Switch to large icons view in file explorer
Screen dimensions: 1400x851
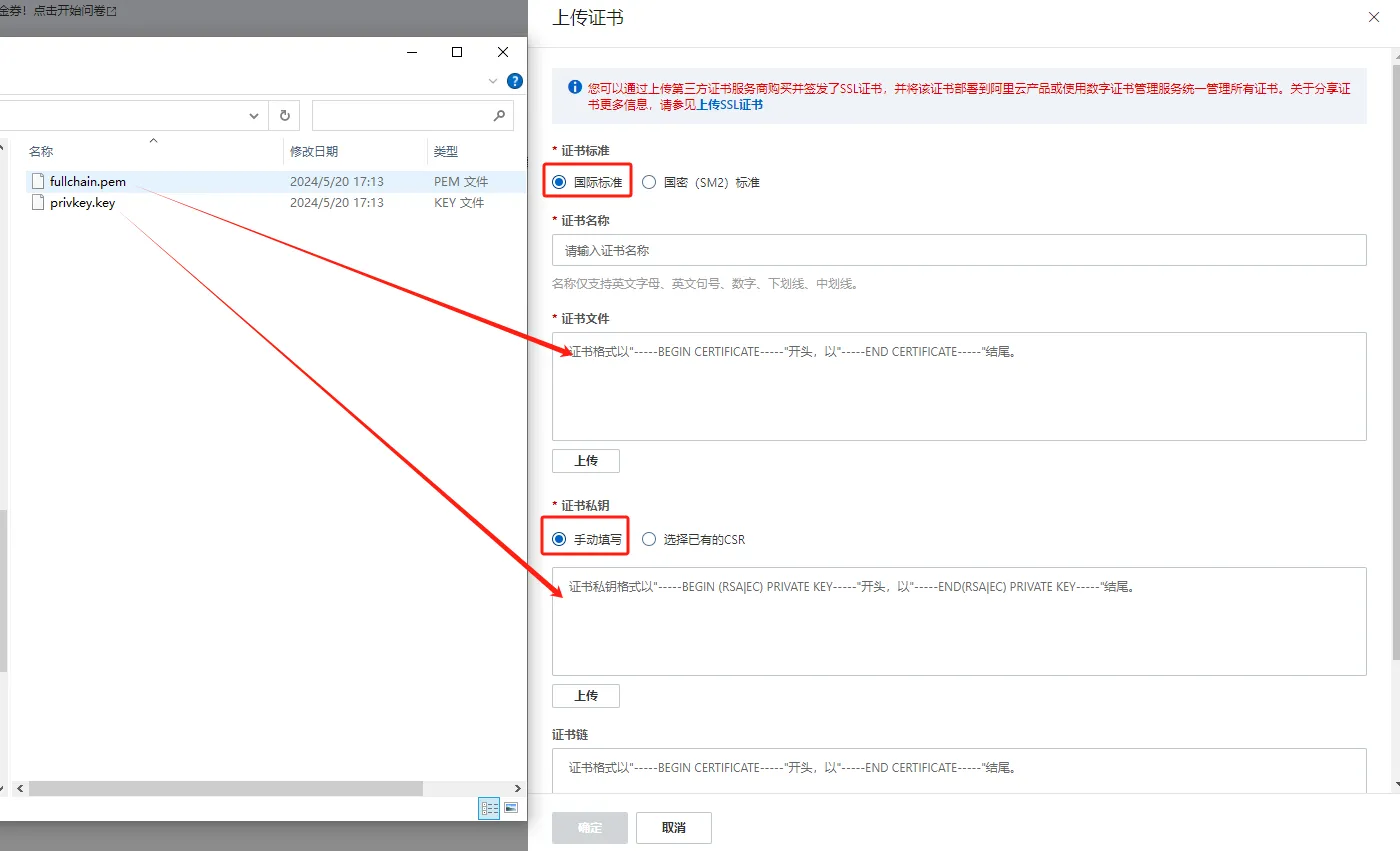pos(510,808)
